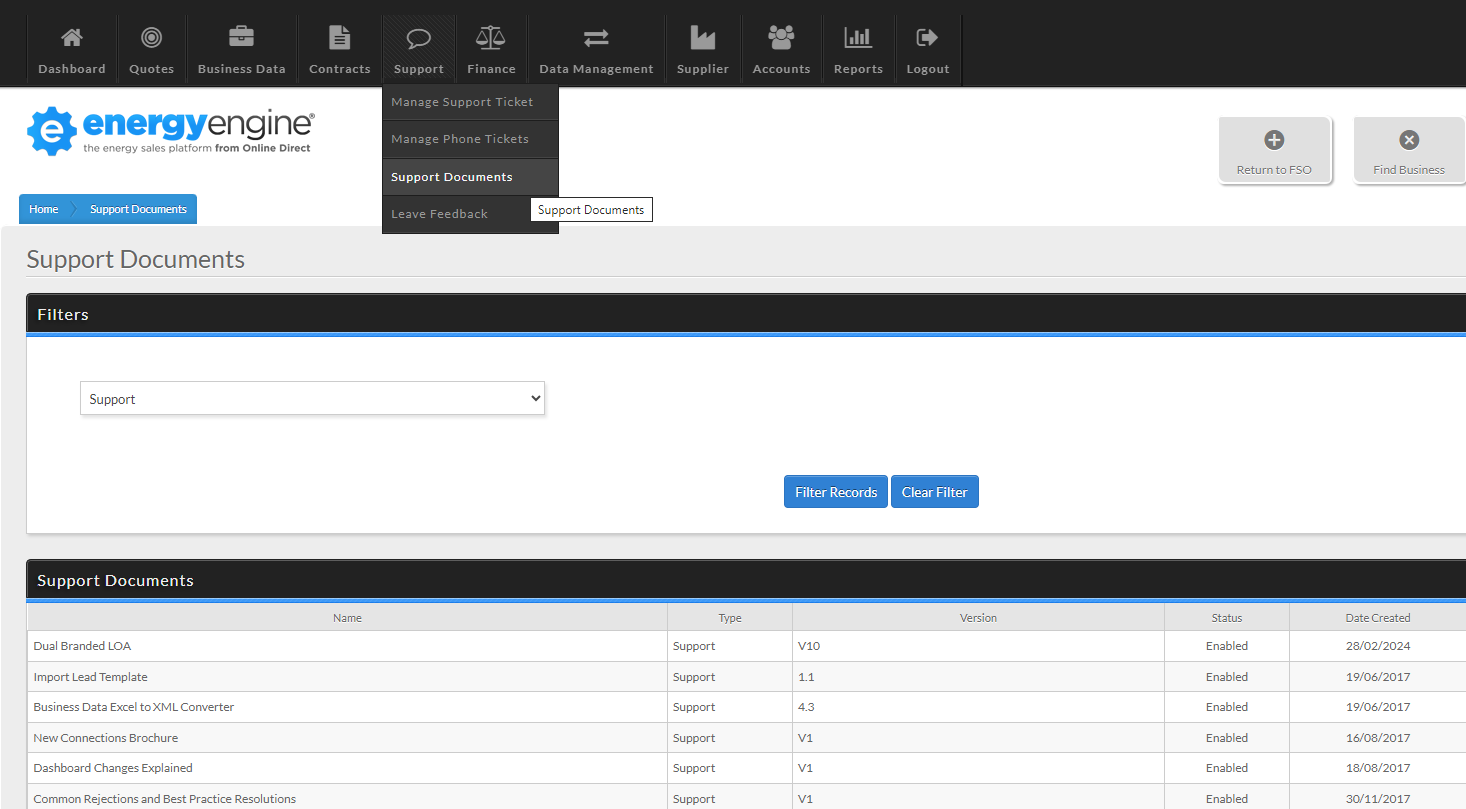The width and height of the screenshot is (1466, 809).
Task: Select Leave Feedback menu entry
Action: pos(440,214)
